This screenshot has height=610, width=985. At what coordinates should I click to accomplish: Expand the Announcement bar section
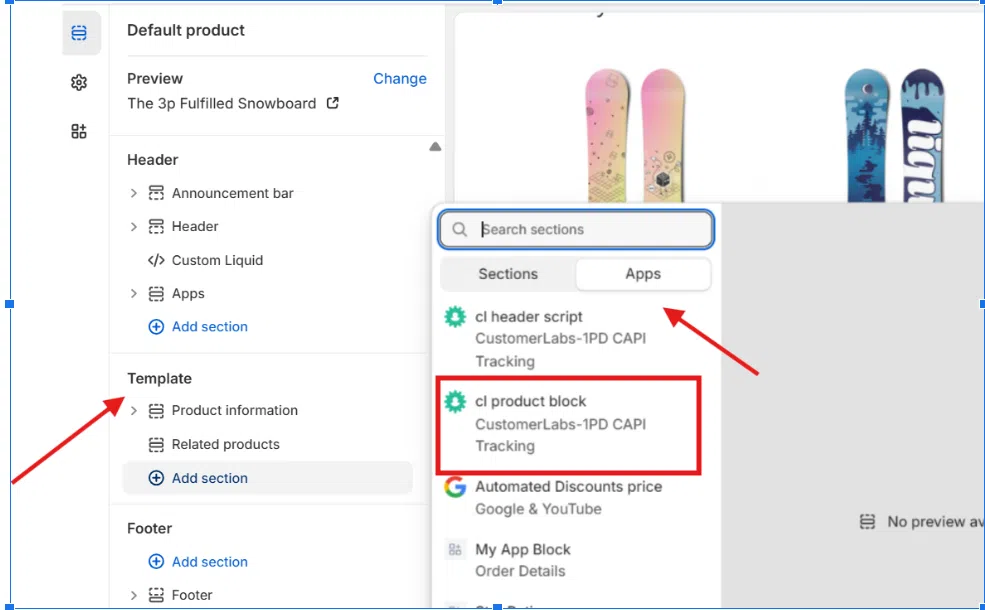[134, 193]
